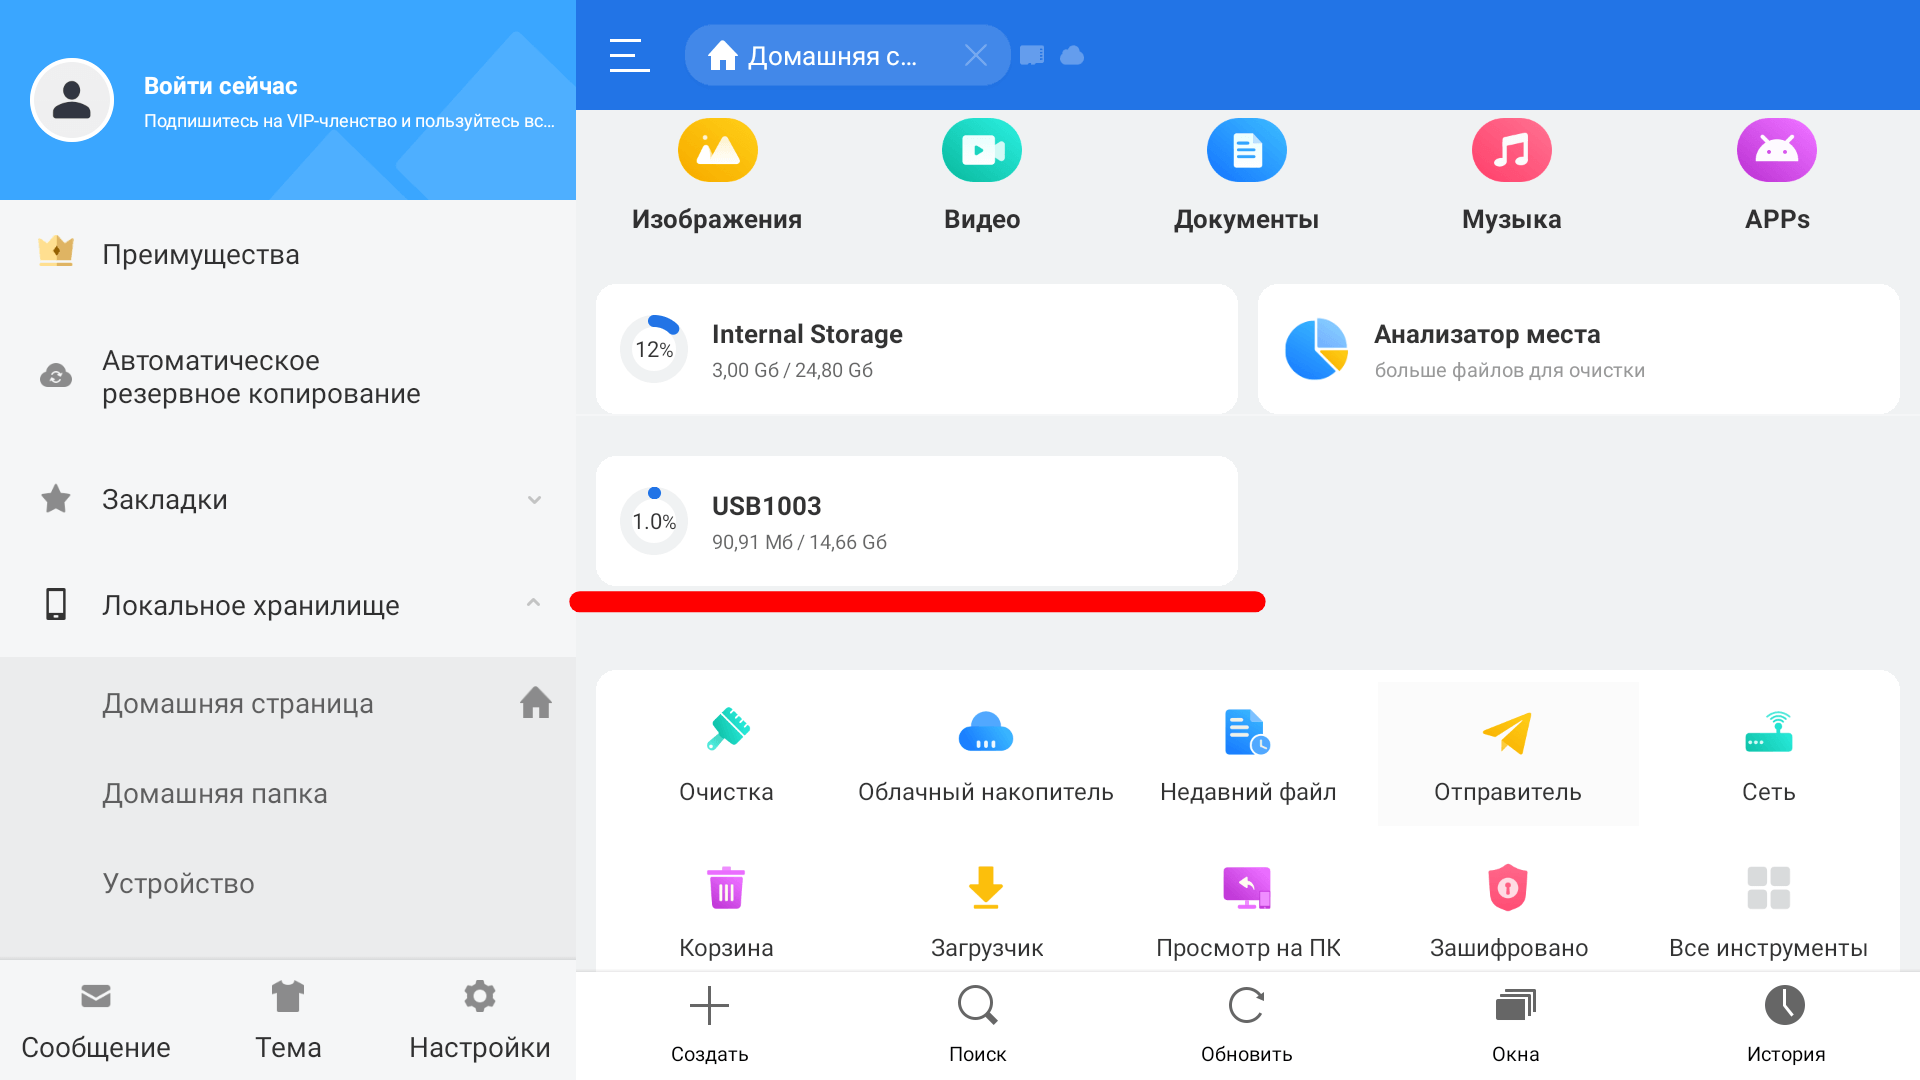1920x1080 pixels.
Task: Click the VIP subscription prompt text
Action: 349,121
